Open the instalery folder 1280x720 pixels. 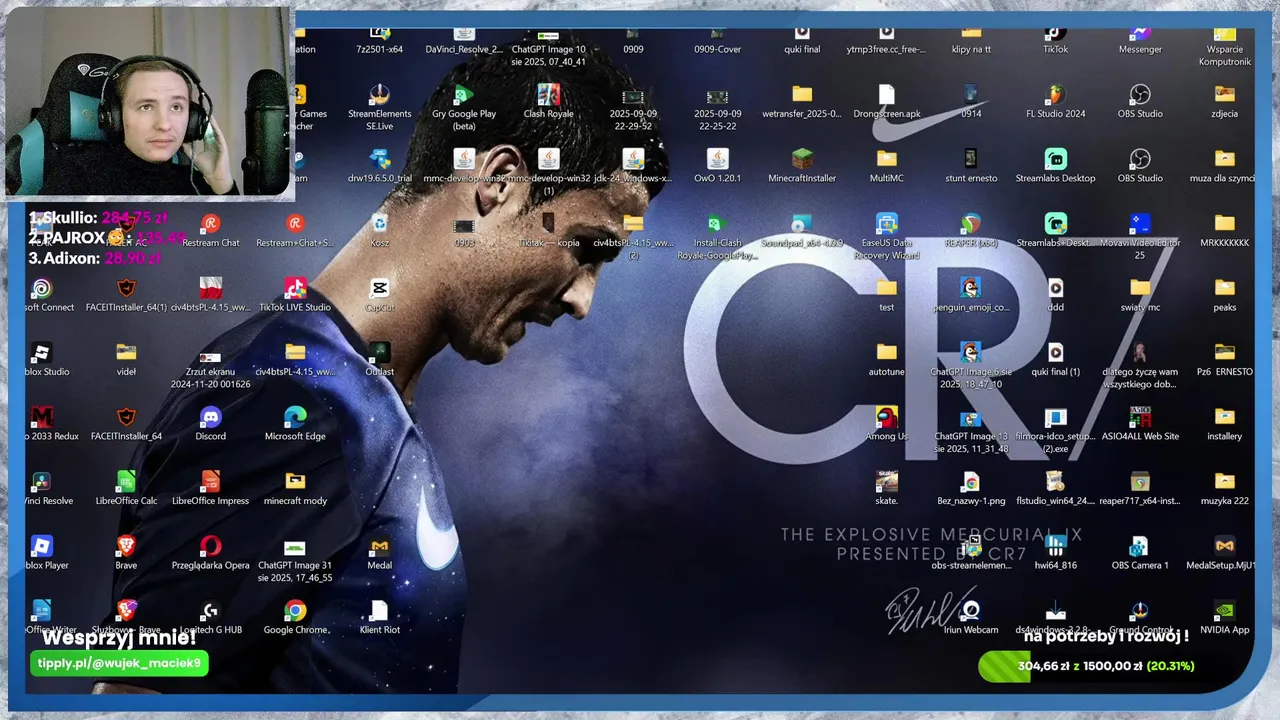tap(1225, 423)
